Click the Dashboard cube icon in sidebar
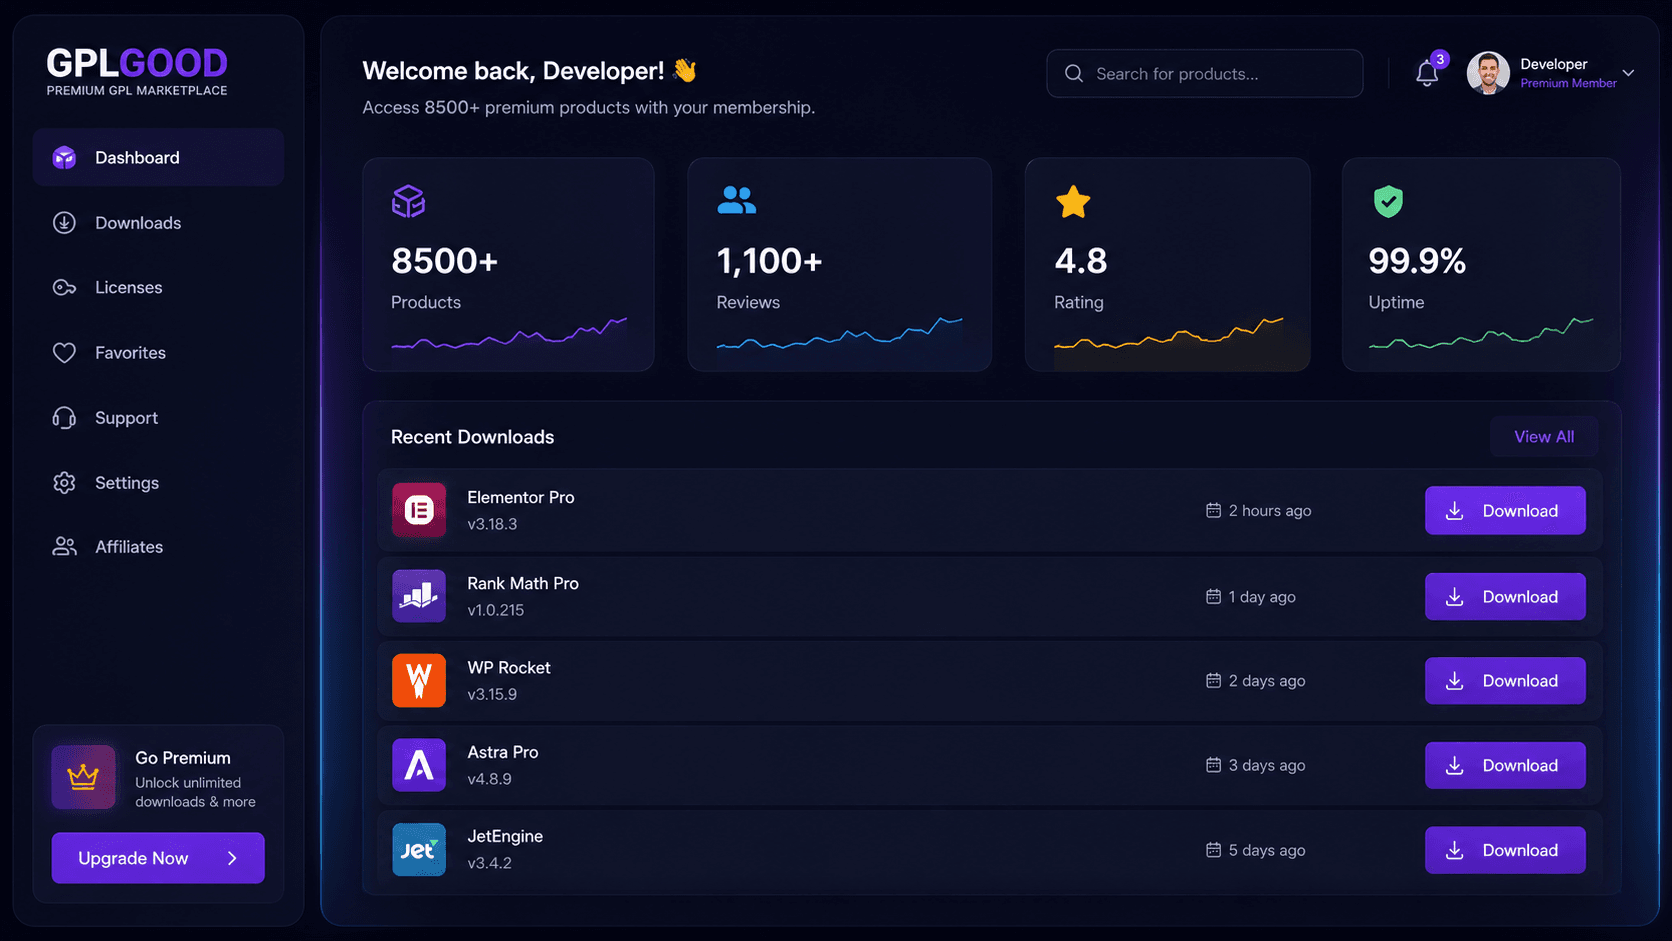1672x941 pixels. coord(64,157)
